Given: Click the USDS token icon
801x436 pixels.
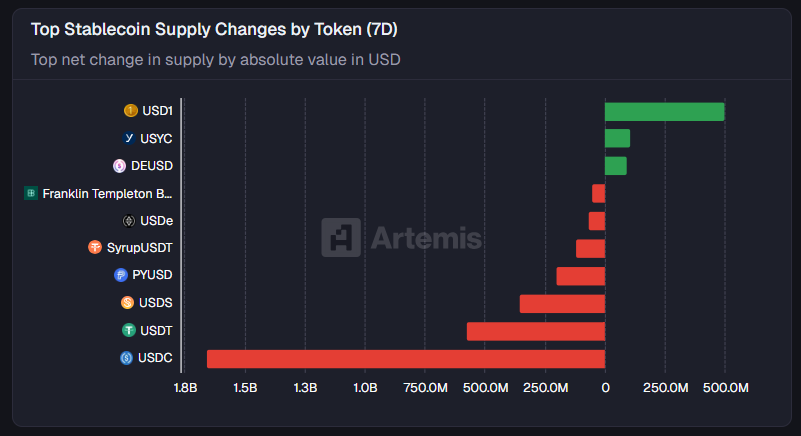Looking at the screenshot, I should [x=127, y=303].
